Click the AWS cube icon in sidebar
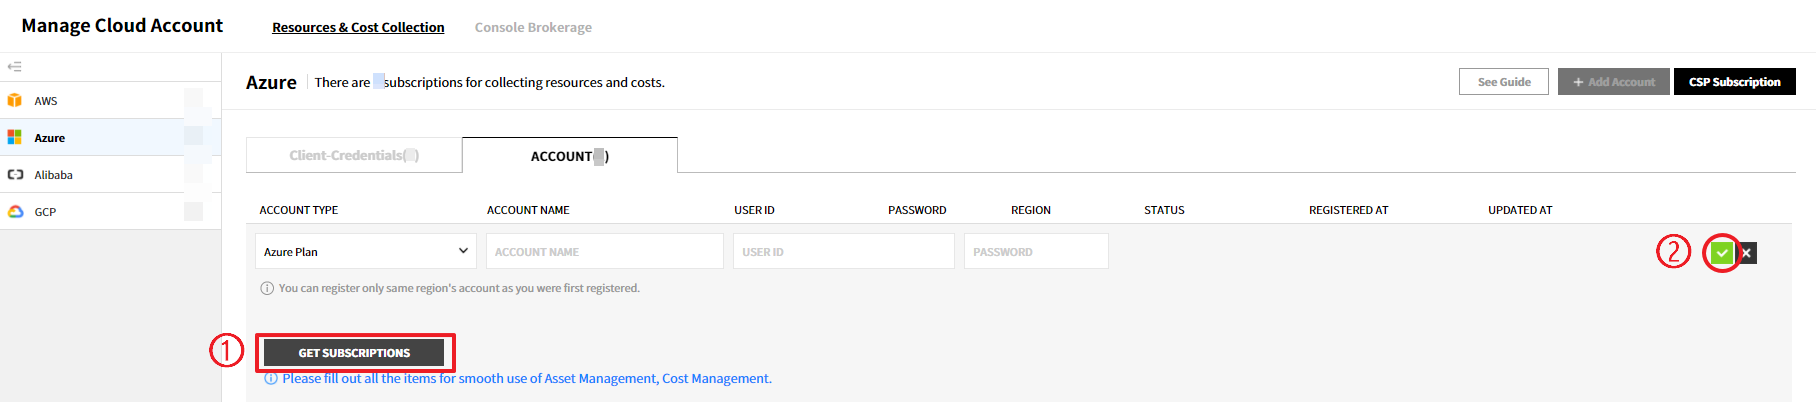1816x402 pixels. [x=15, y=101]
